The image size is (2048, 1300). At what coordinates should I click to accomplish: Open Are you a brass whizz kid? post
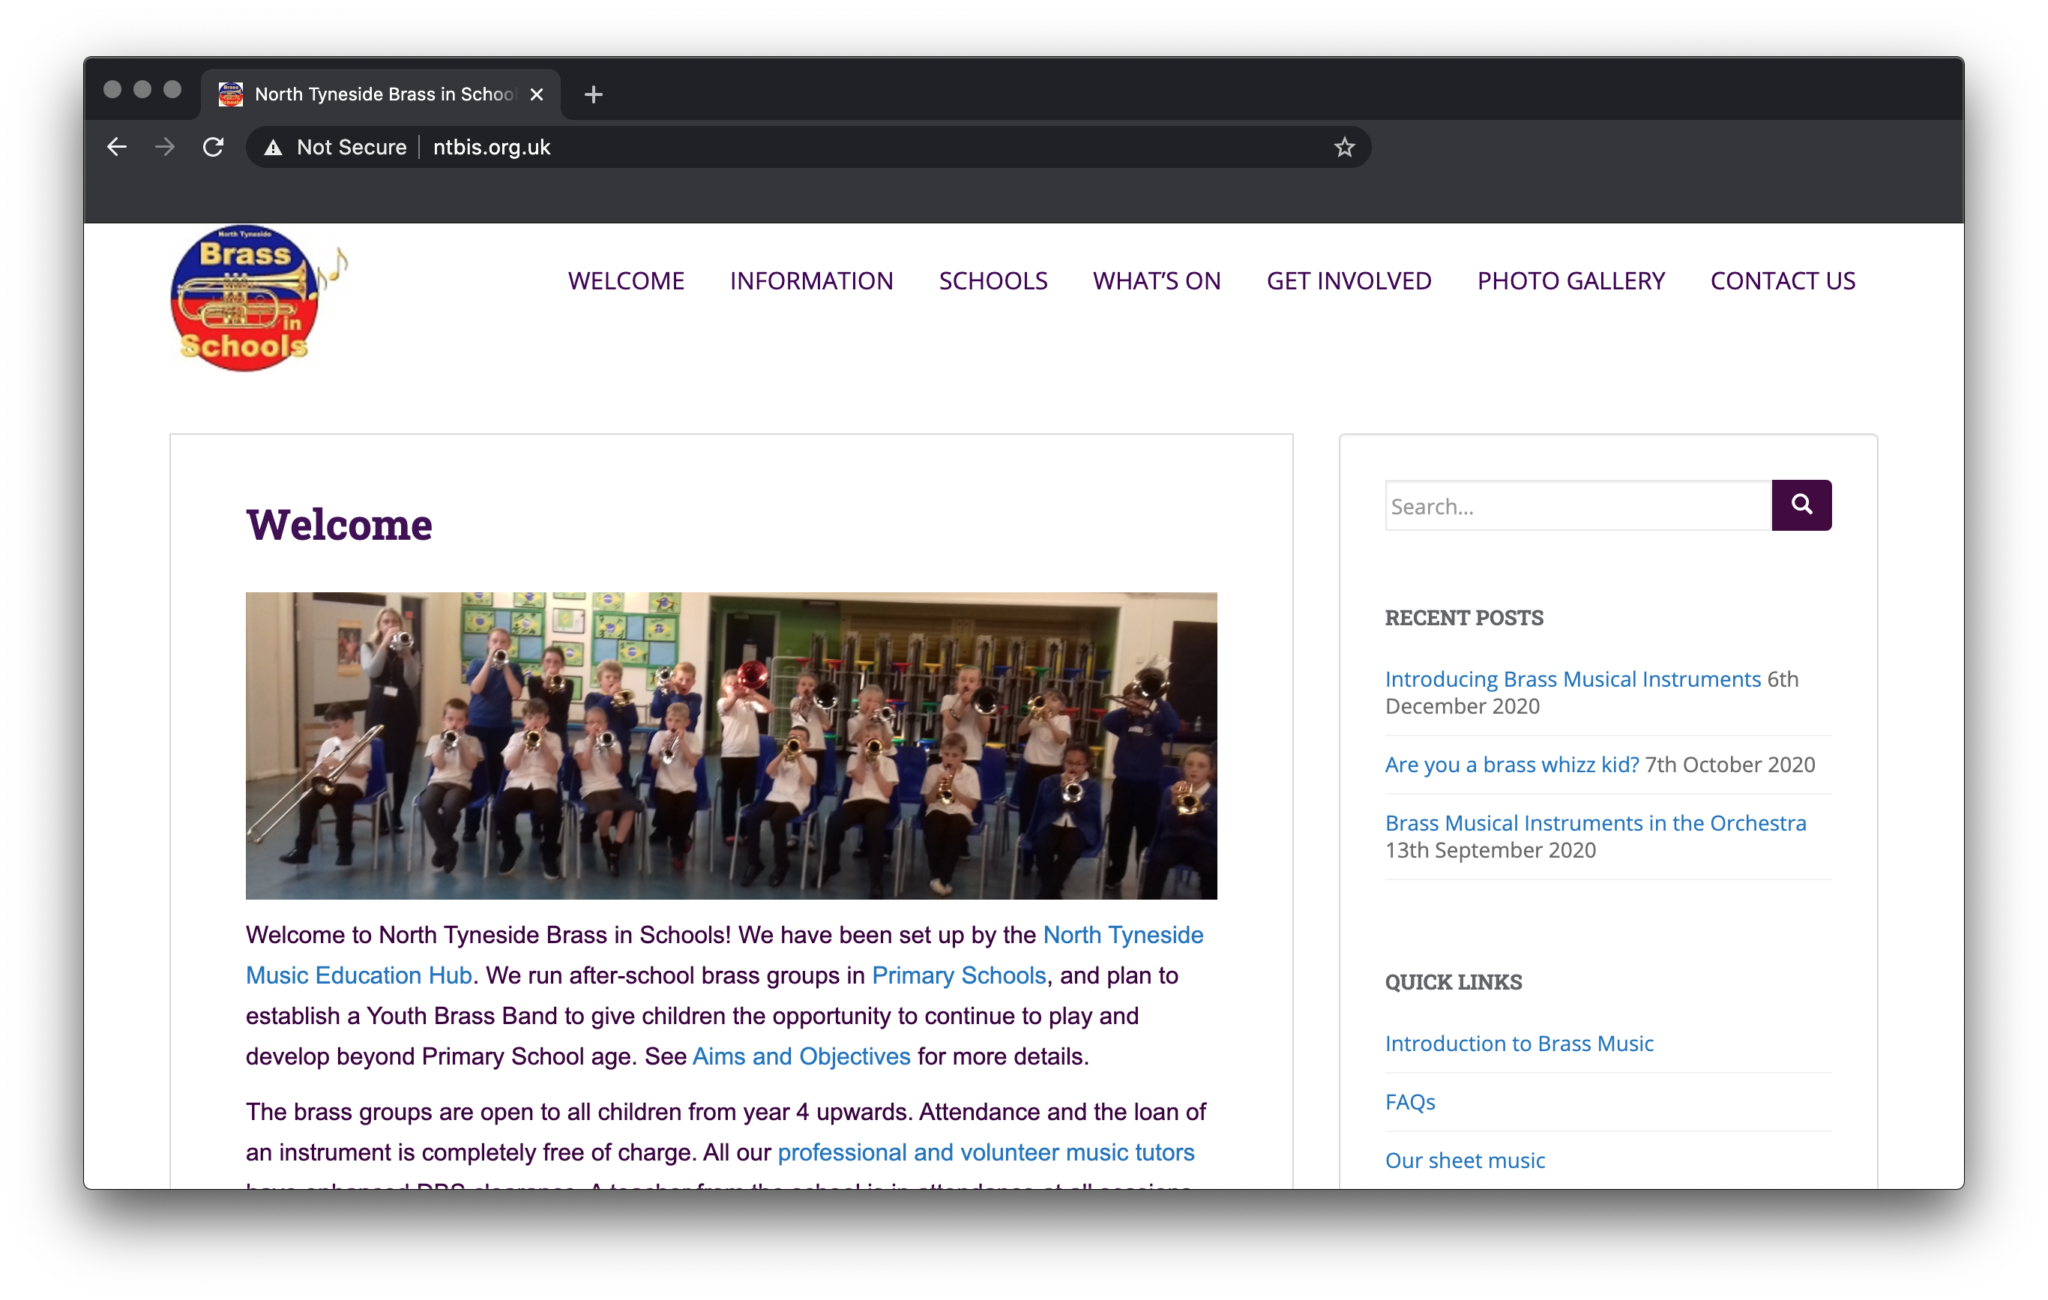point(1512,764)
